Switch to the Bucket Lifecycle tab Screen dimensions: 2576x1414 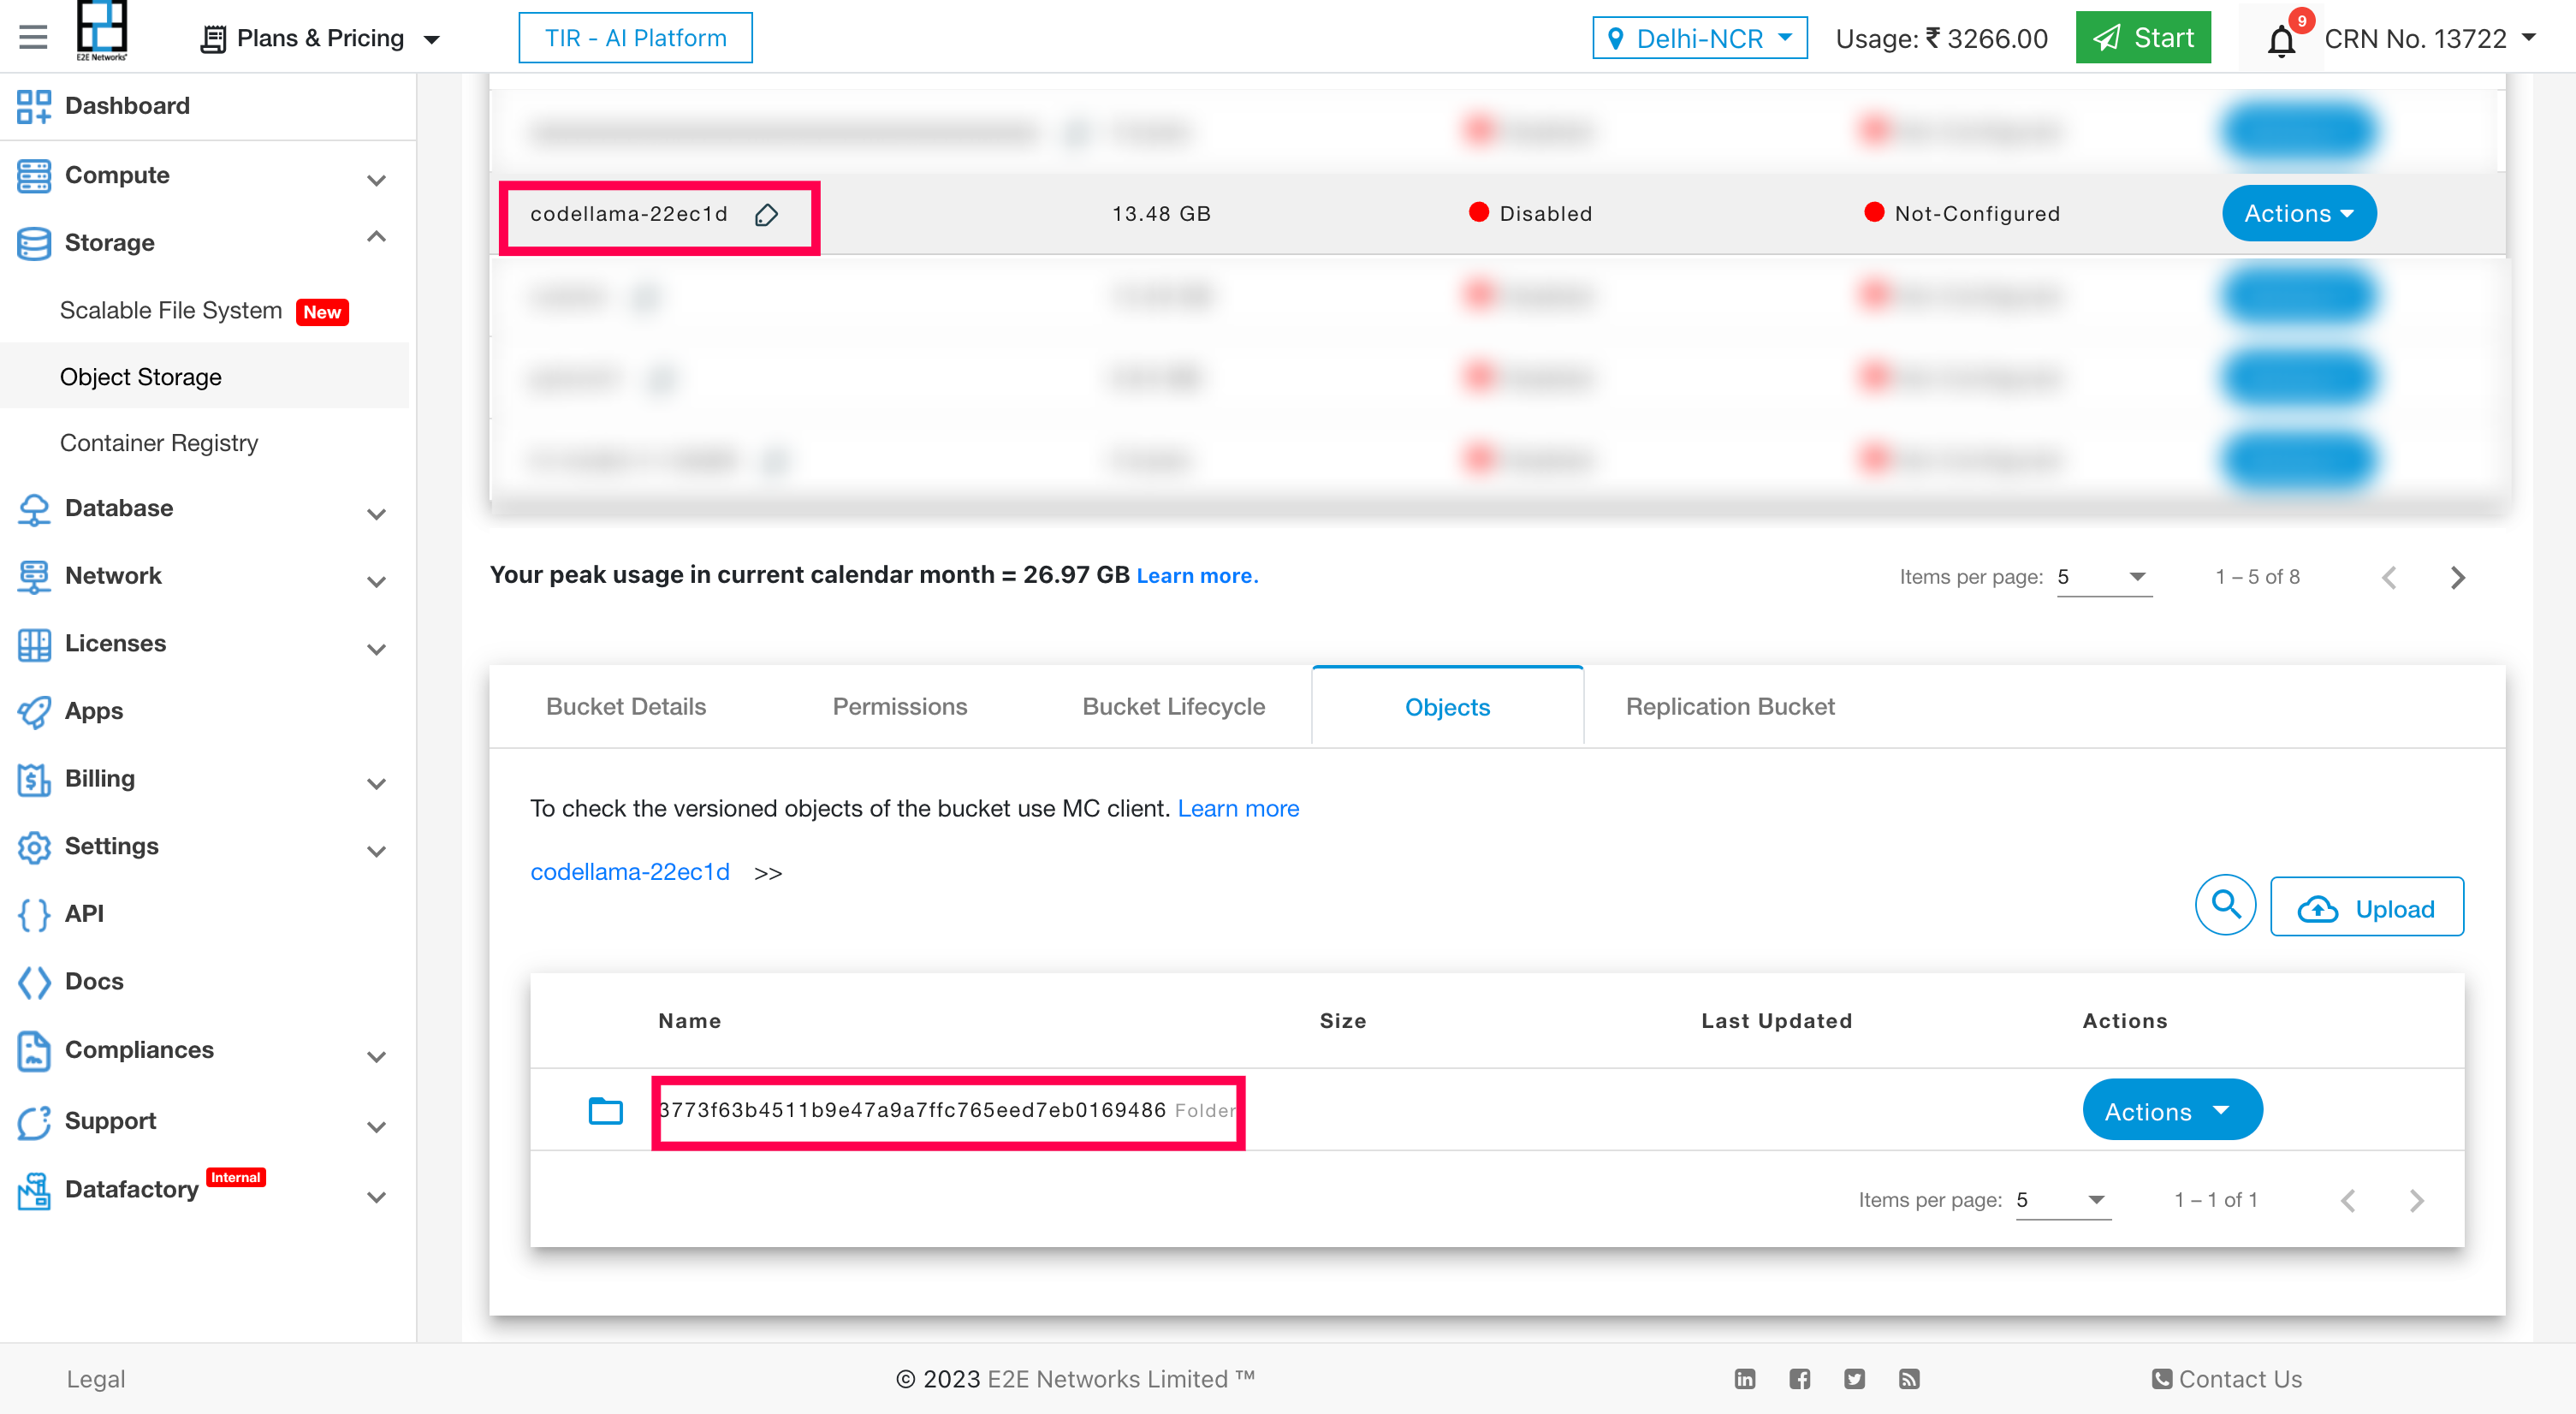1173,706
